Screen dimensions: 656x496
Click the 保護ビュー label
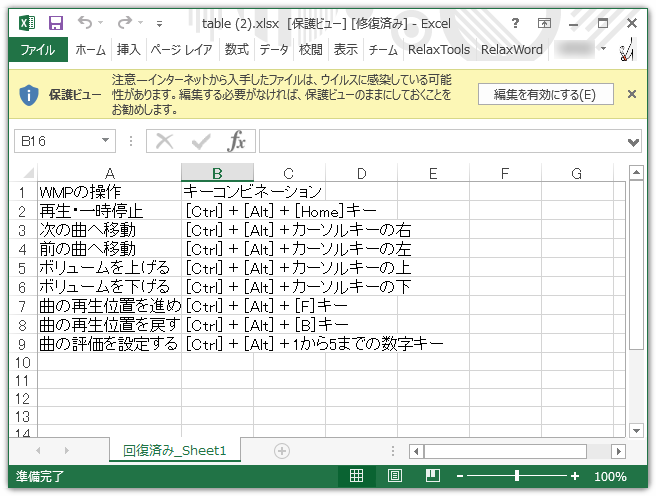[x=75, y=95]
